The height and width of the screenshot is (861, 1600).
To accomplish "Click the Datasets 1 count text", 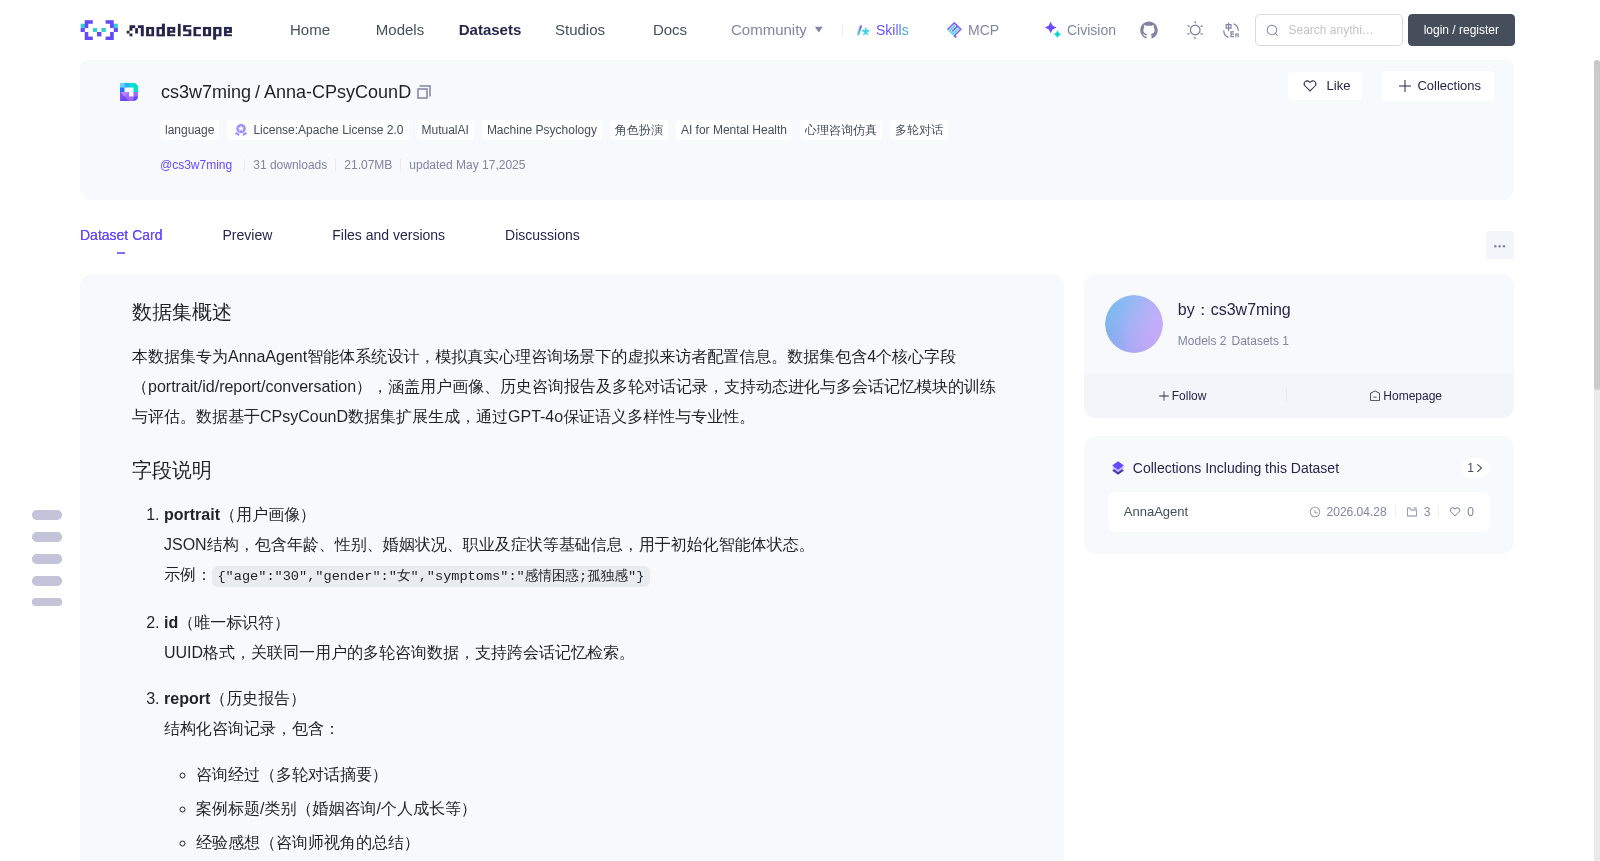I will coord(1260,341).
